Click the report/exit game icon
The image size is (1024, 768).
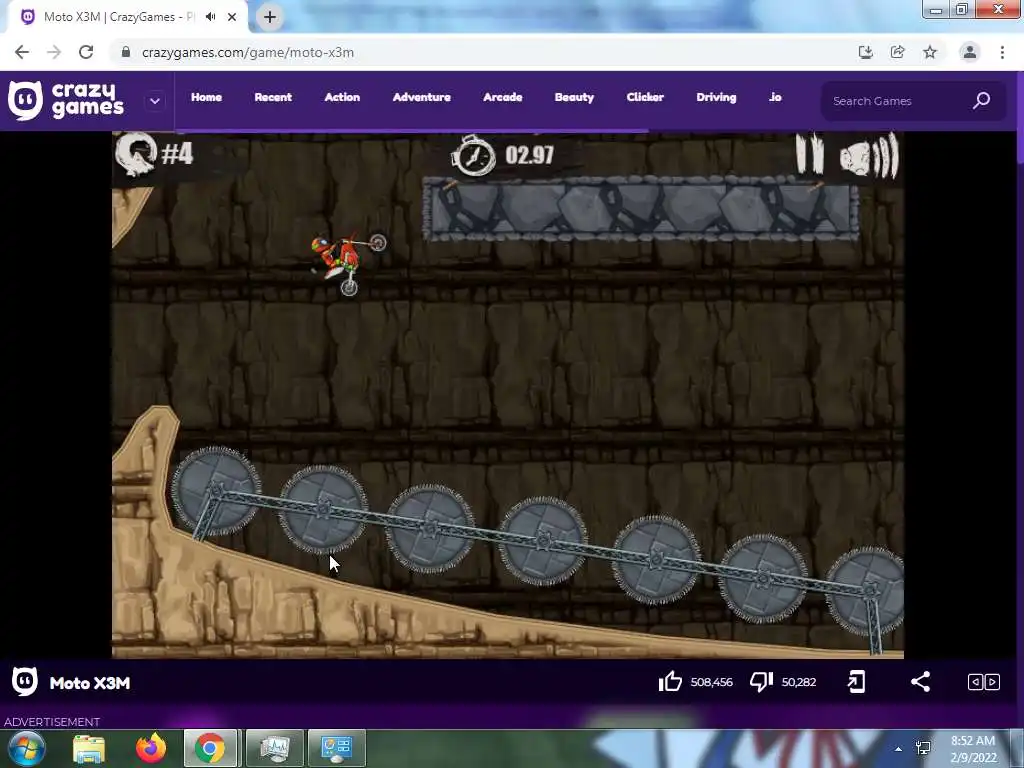point(856,682)
